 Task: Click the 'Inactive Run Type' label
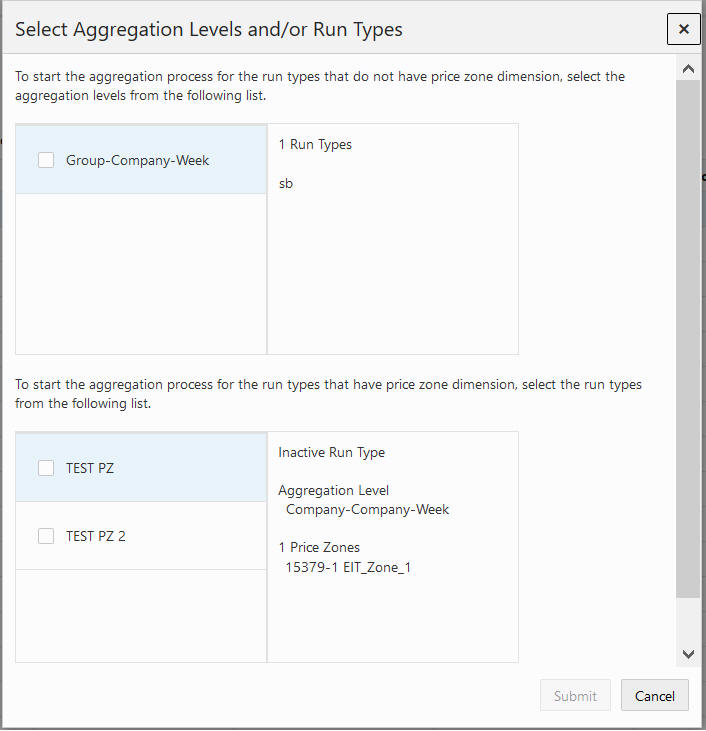point(332,452)
